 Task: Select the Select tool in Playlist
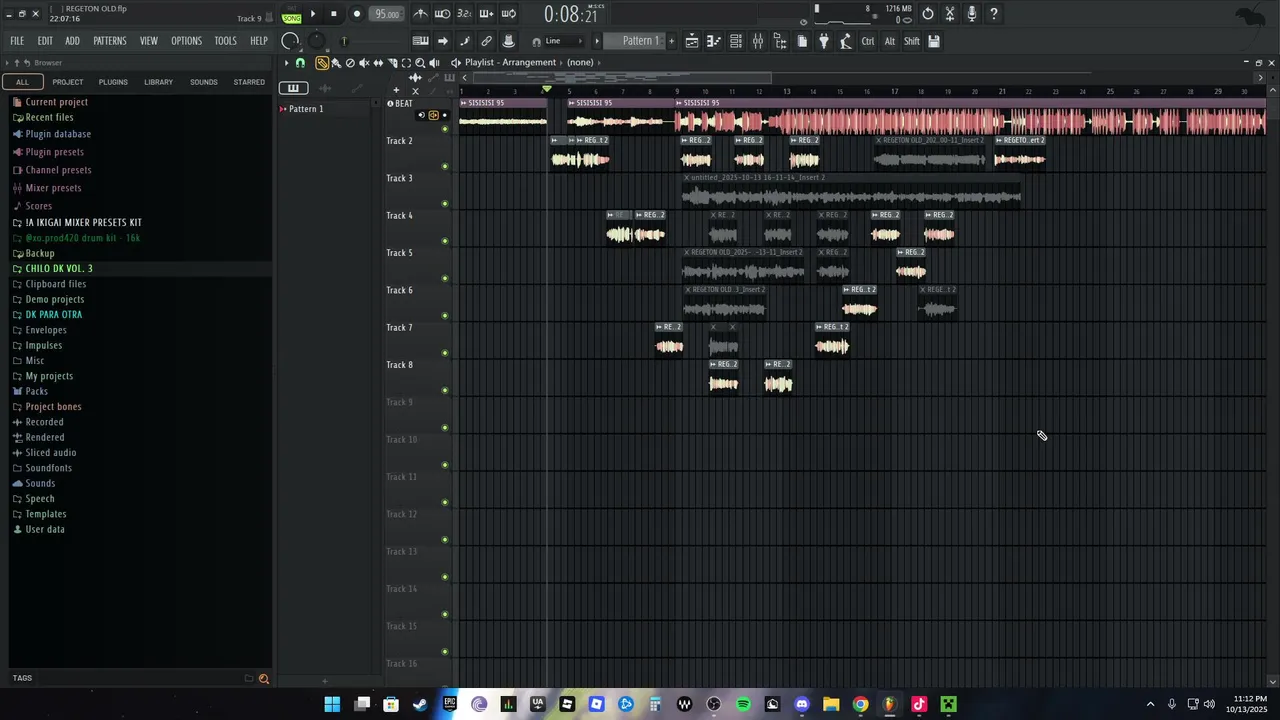(x=406, y=62)
